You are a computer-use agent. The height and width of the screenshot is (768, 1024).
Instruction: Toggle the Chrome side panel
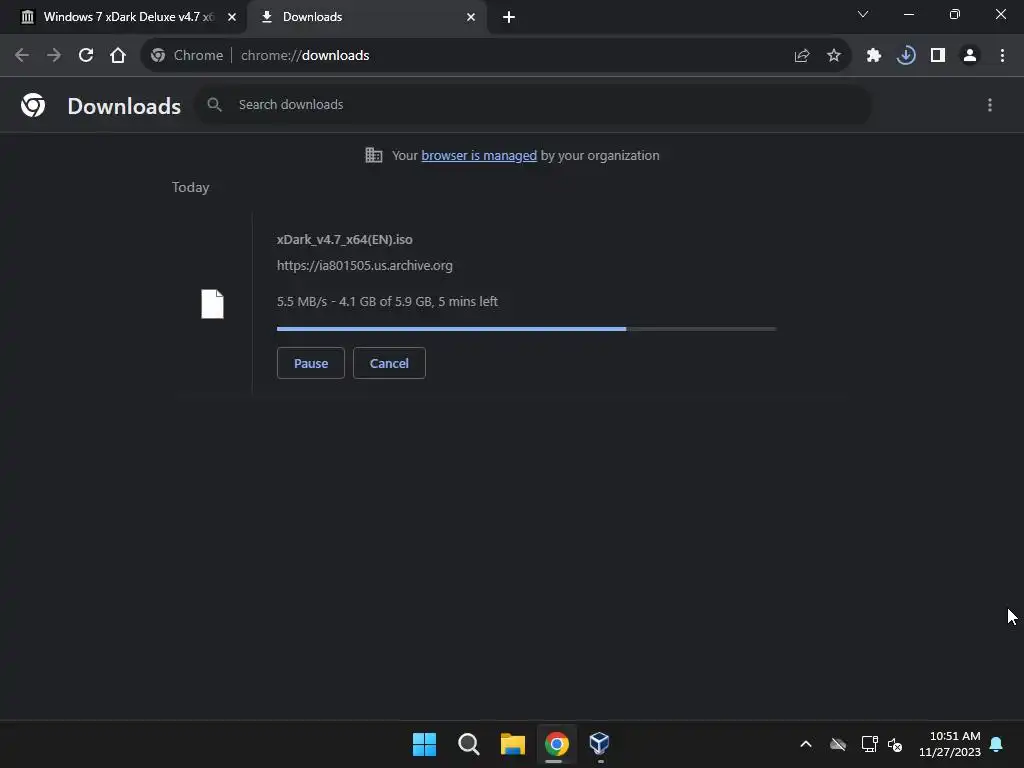[x=938, y=56]
